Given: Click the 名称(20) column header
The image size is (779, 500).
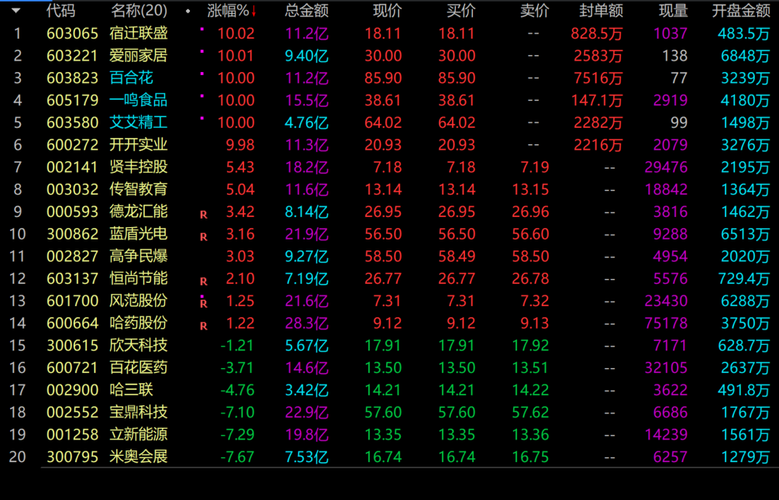Looking at the screenshot, I should tap(139, 10).
